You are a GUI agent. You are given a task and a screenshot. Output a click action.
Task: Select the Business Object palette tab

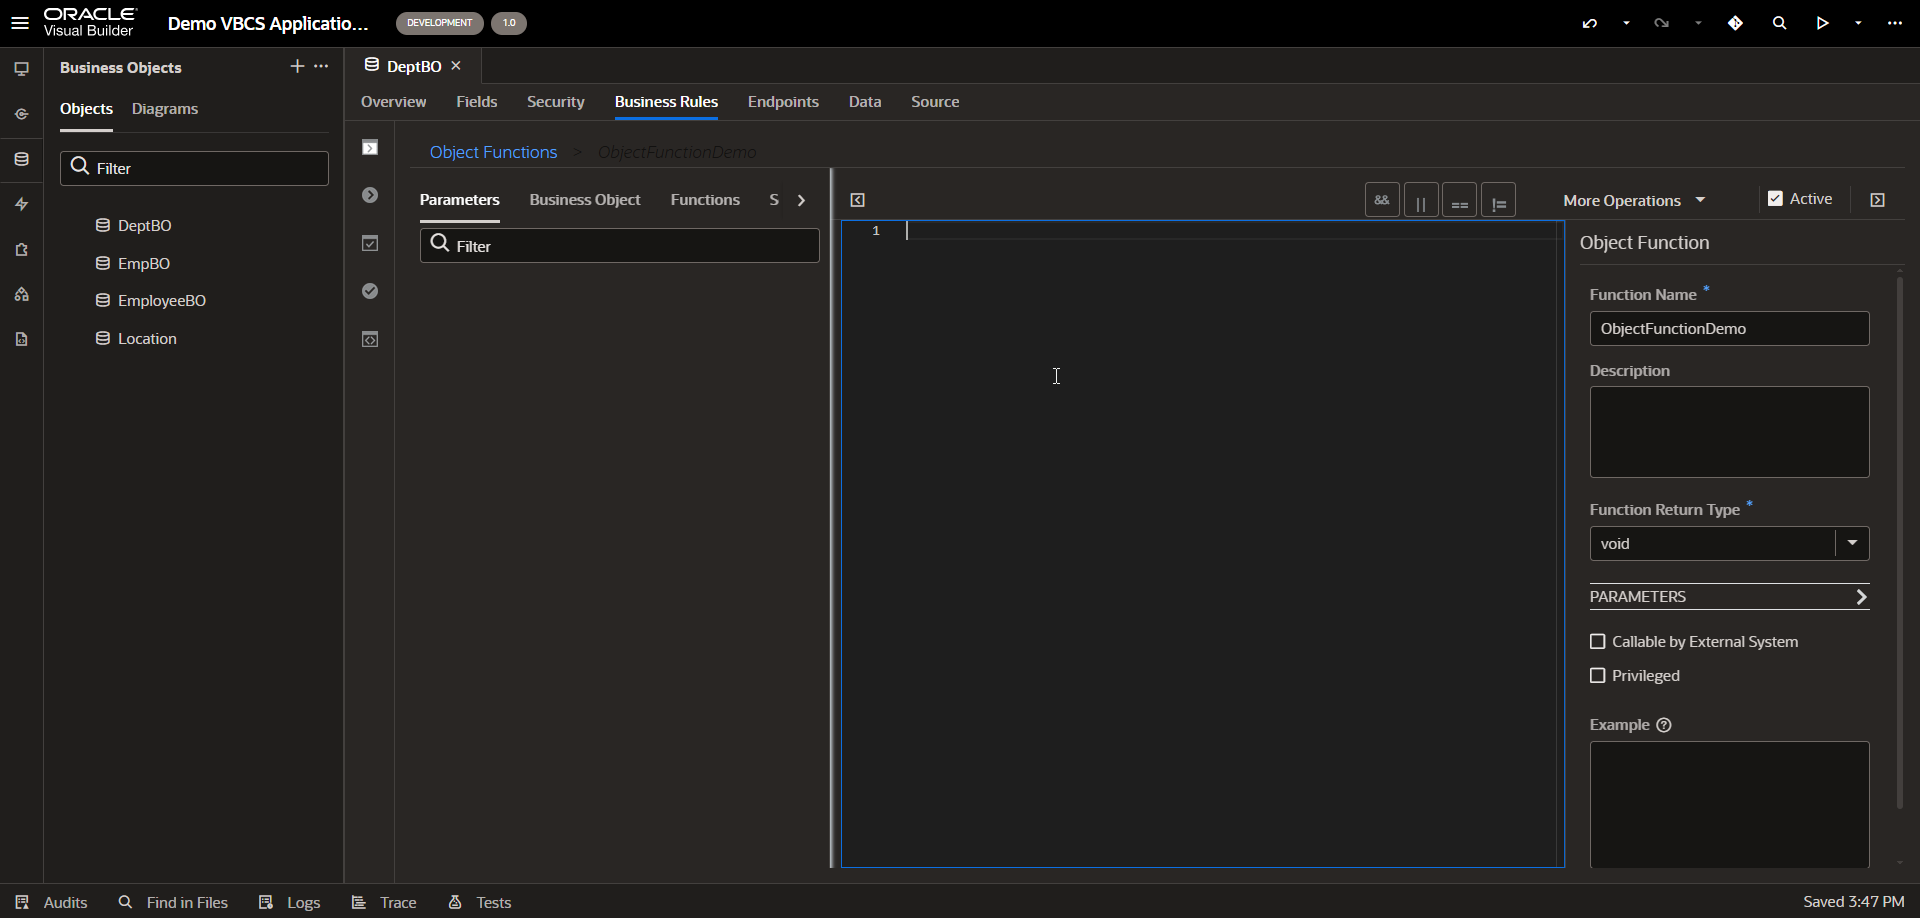point(585,200)
